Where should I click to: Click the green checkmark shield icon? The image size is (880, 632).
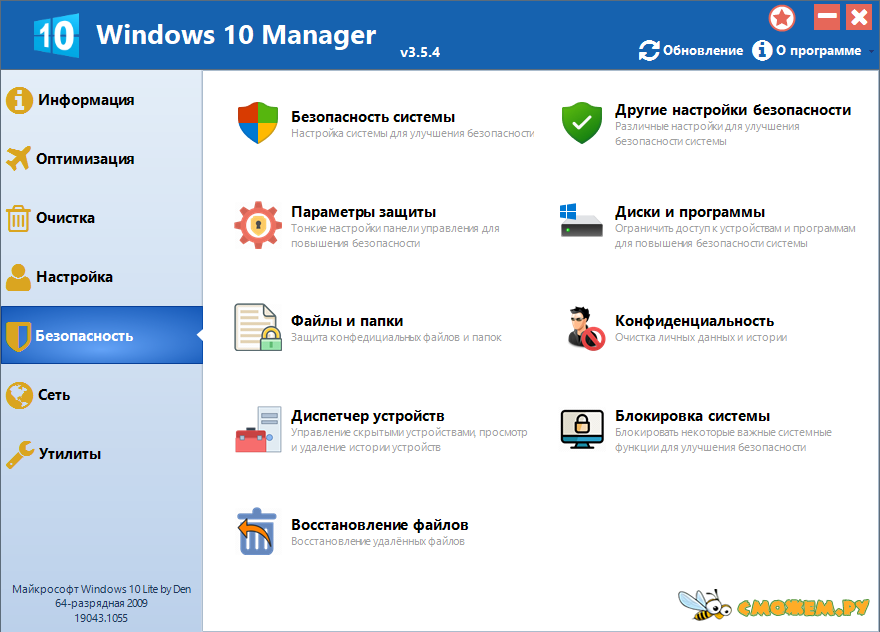click(581, 123)
